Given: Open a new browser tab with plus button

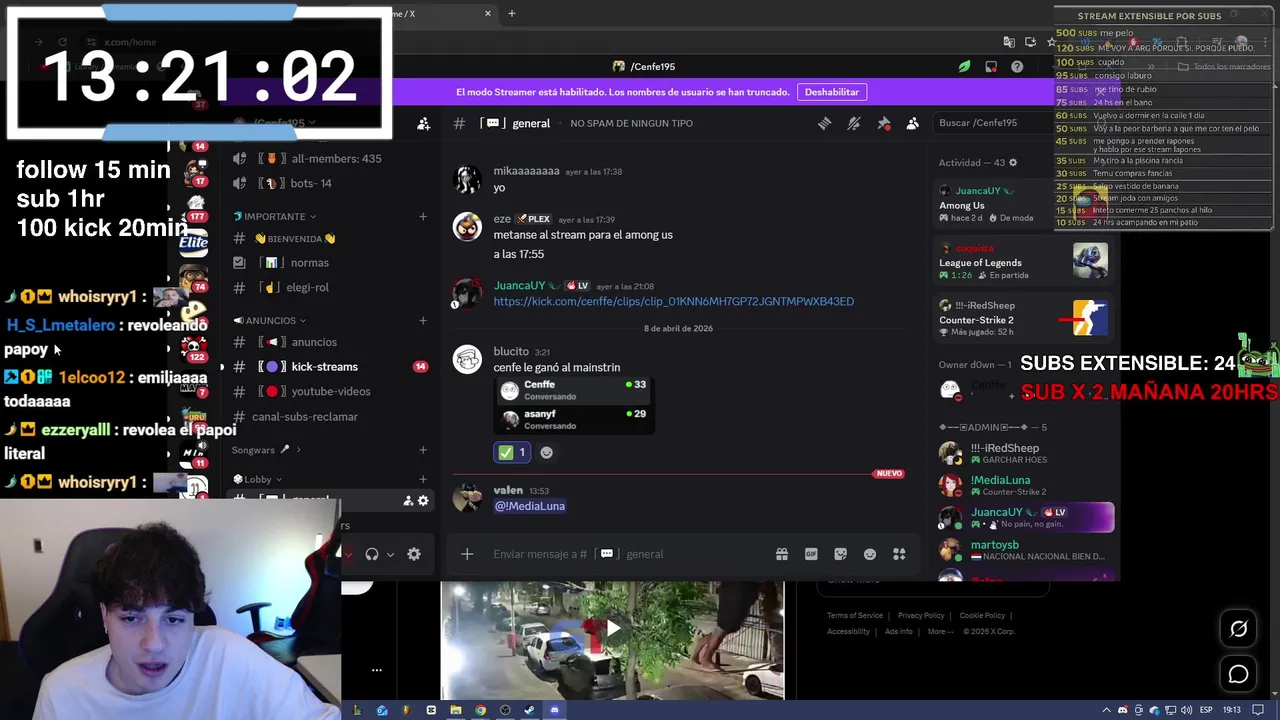Looking at the screenshot, I should tap(511, 14).
